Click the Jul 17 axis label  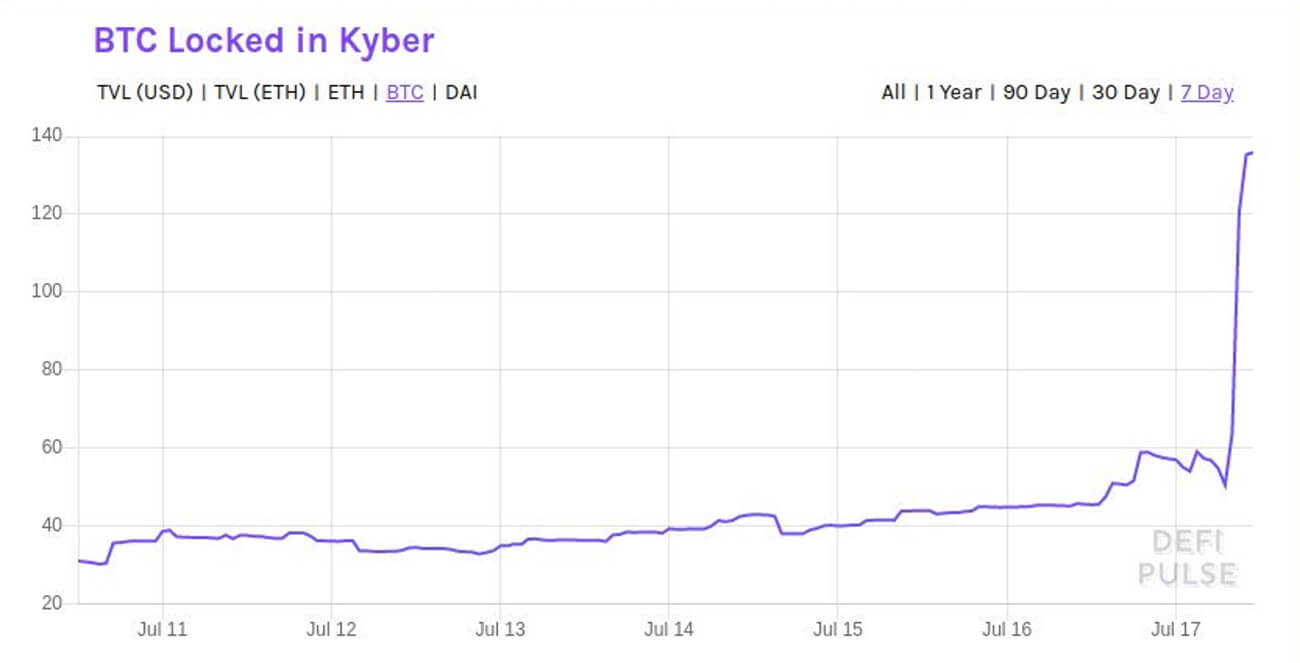click(1174, 630)
